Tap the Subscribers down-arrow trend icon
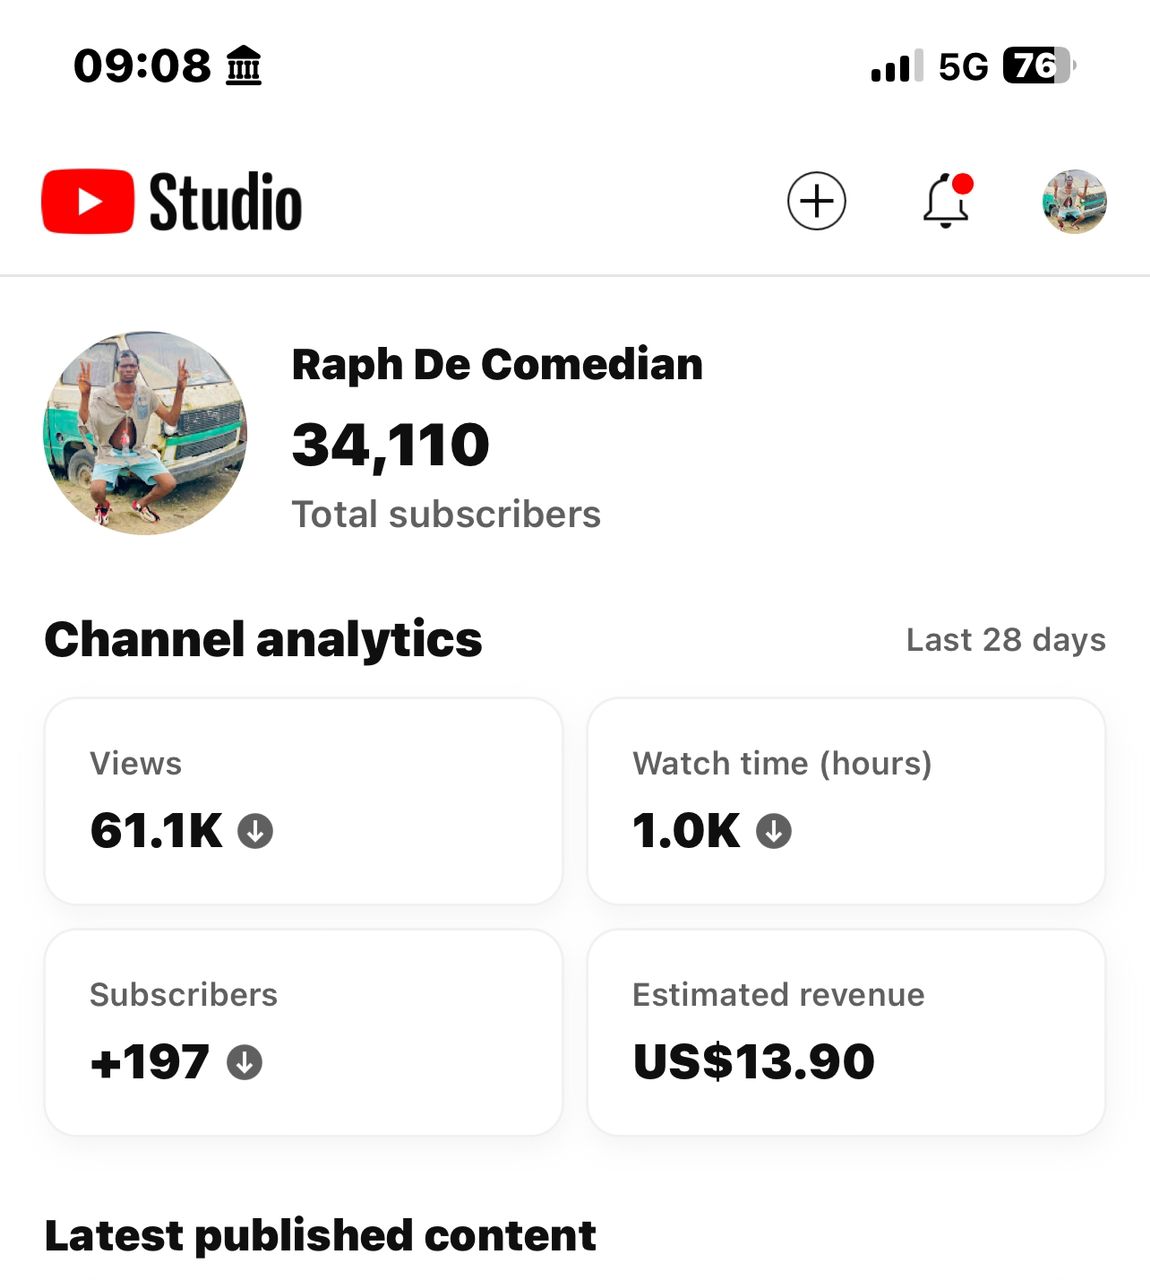Image resolution: width=1150 pixels, height=1280 pixels. pos(244,1062)
